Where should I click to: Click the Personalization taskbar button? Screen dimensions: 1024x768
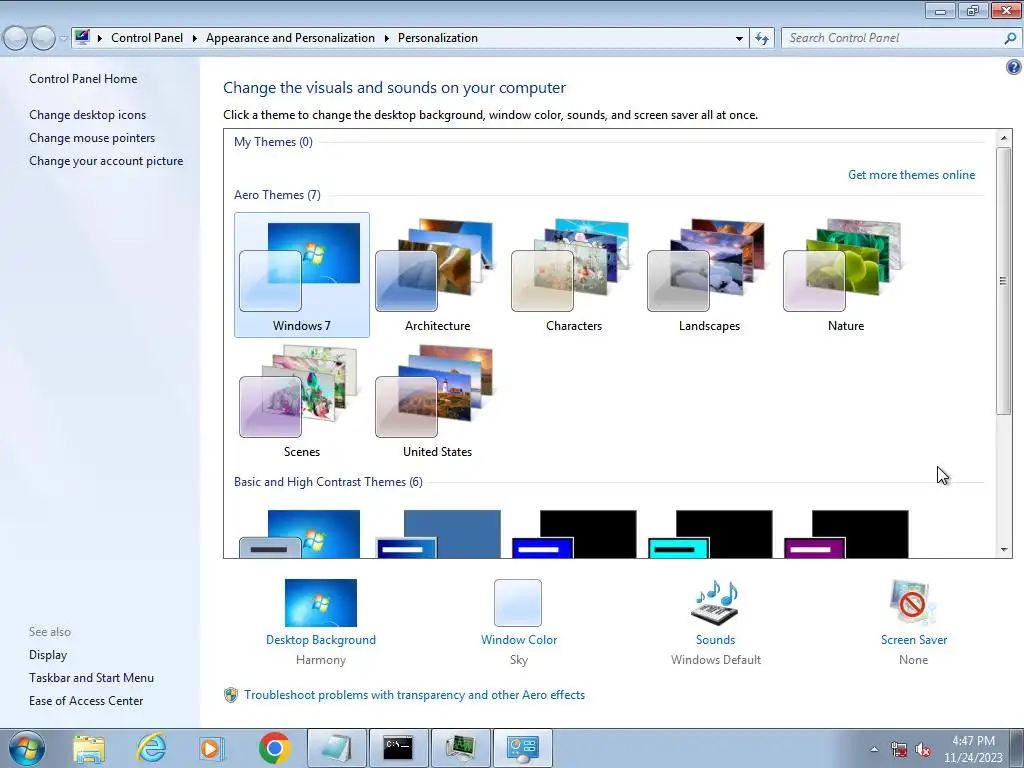522,748
